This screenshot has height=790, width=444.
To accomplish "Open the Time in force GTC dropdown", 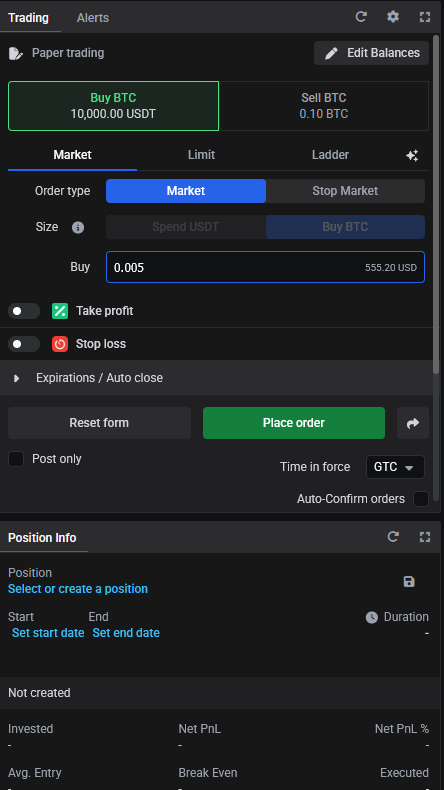I will pos(395,467).
